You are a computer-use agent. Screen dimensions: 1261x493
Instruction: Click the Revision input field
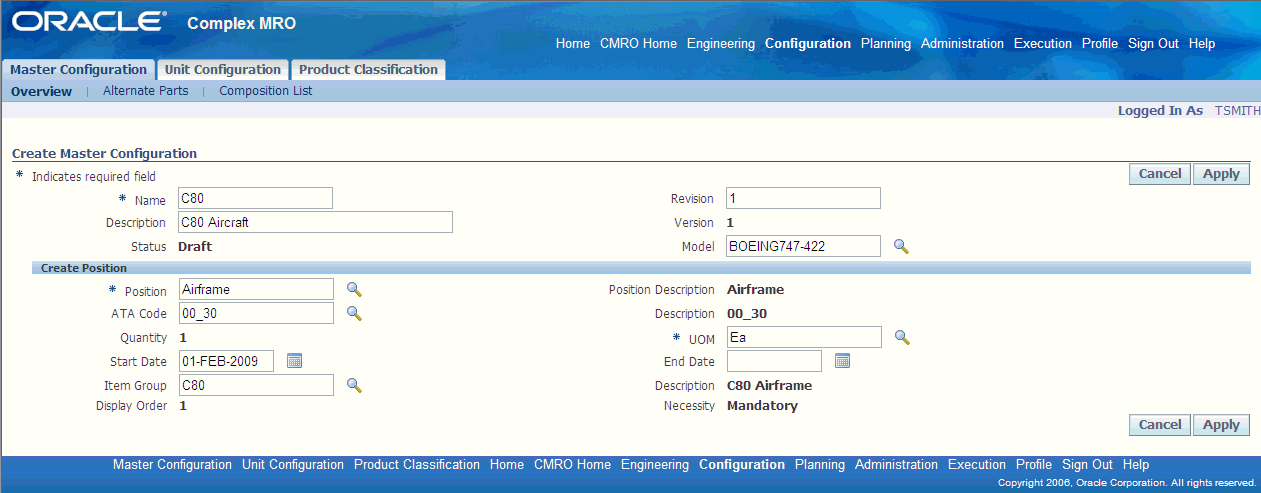coord(803,198)
